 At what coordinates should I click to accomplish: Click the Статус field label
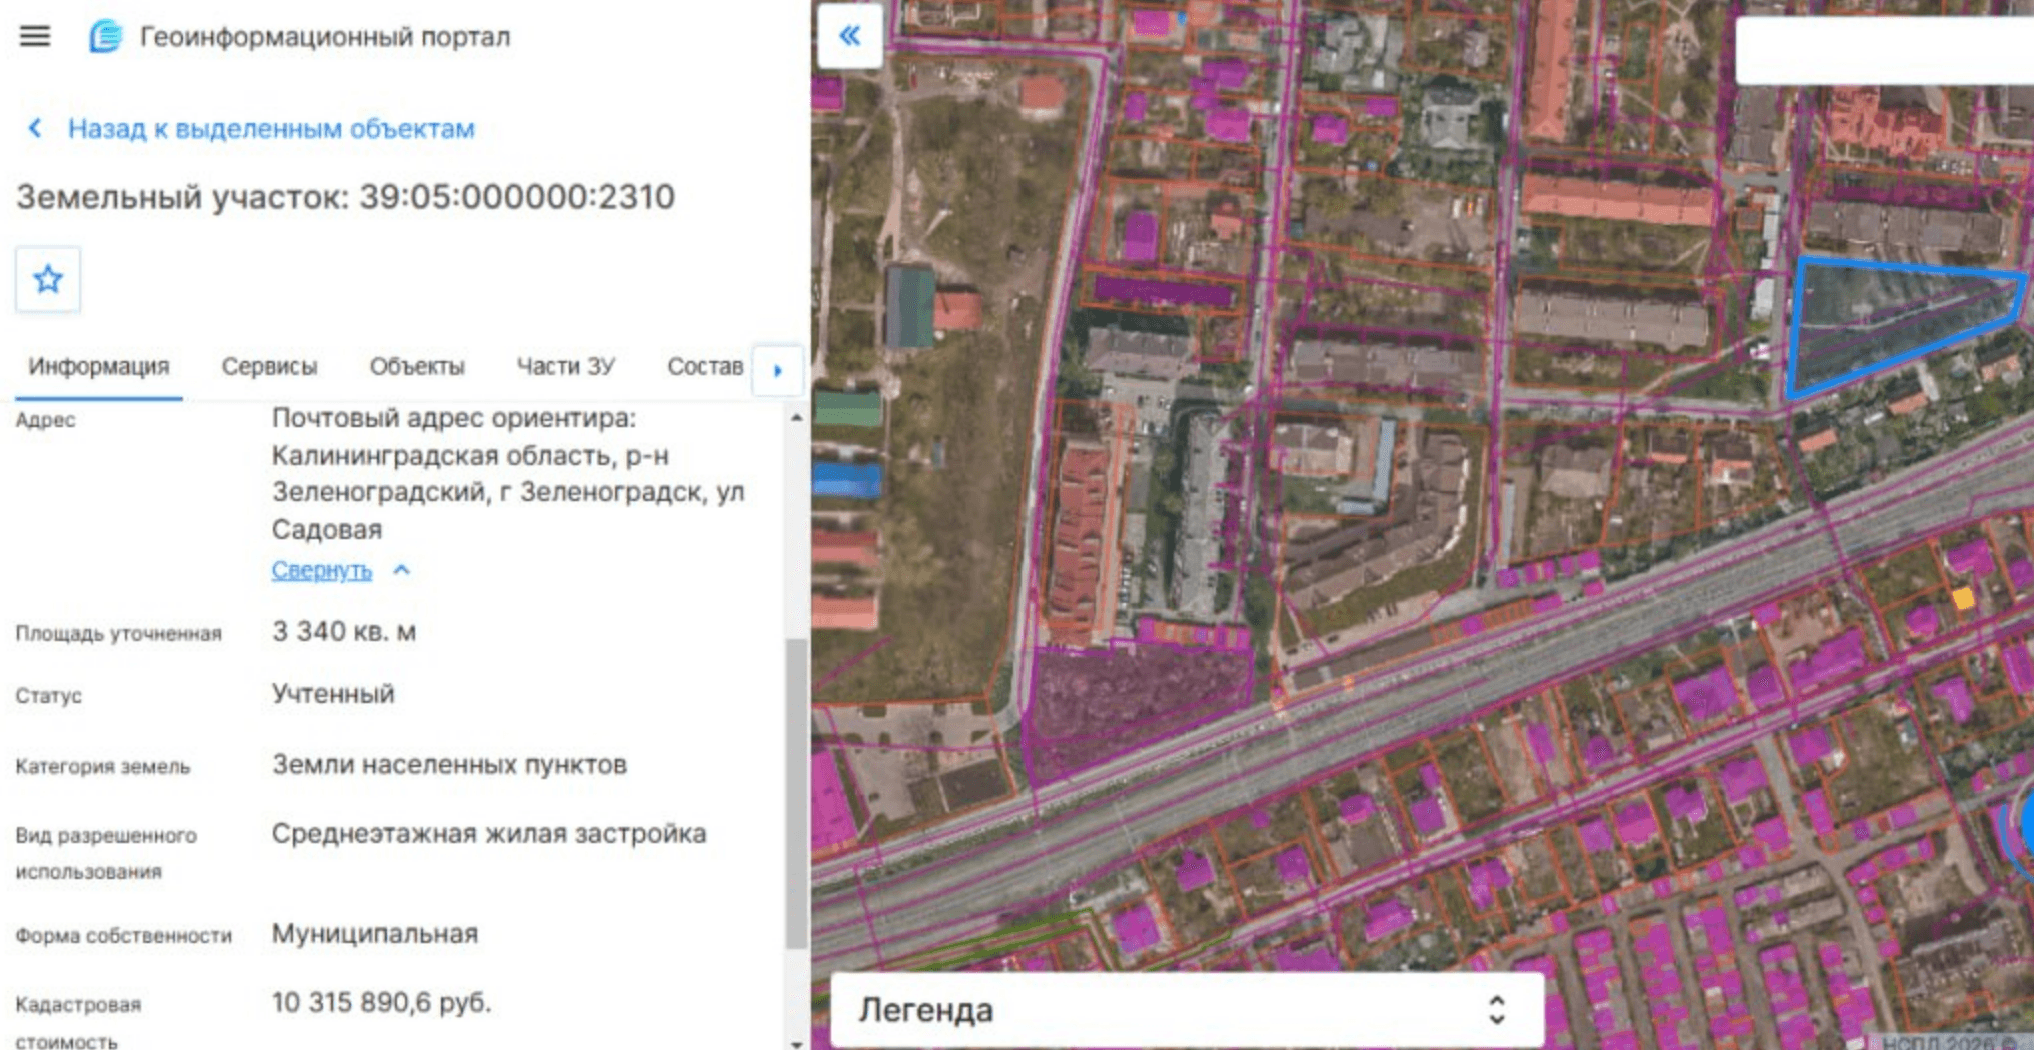[48, 696]
